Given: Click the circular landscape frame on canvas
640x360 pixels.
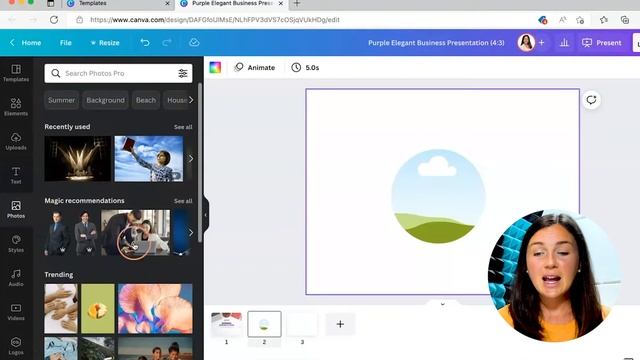Looking at the screenshot, I should (438, 196).
